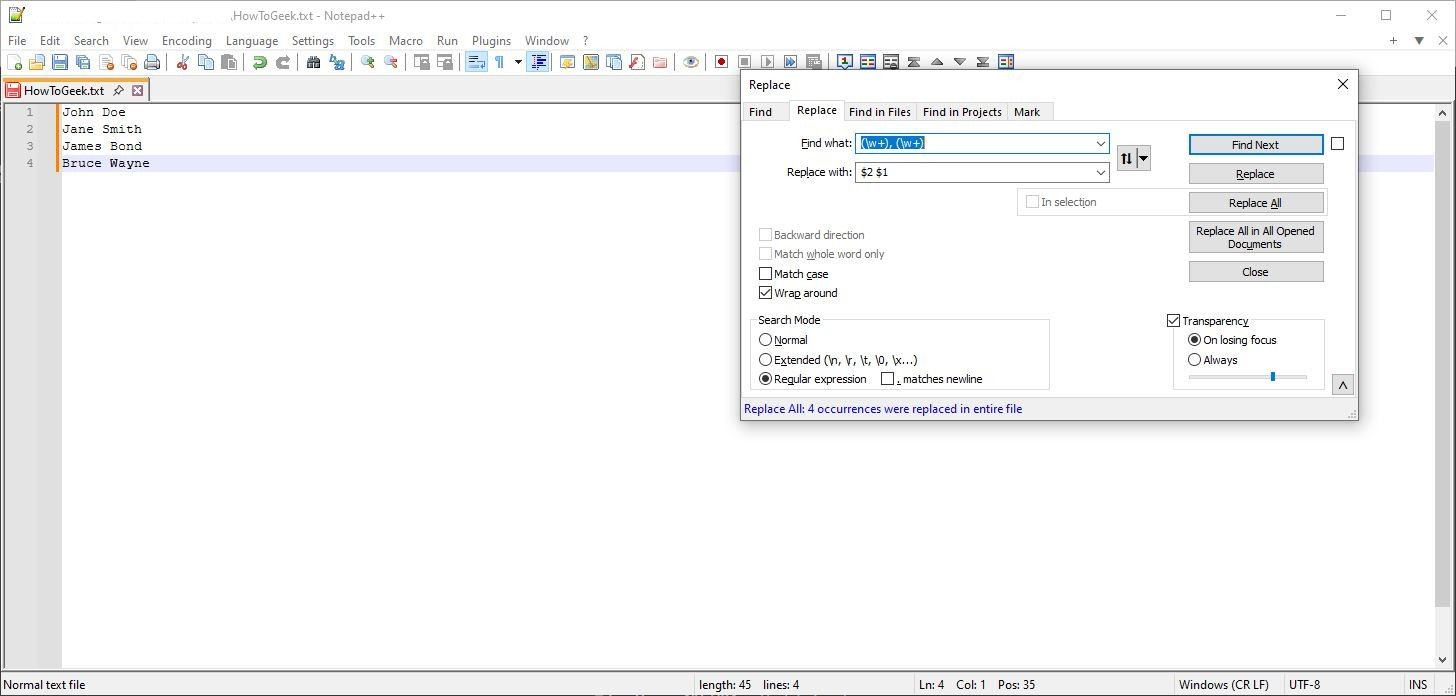
Task: Collapse the Replace dialog with chevron button
Action: pos(1342,385)
